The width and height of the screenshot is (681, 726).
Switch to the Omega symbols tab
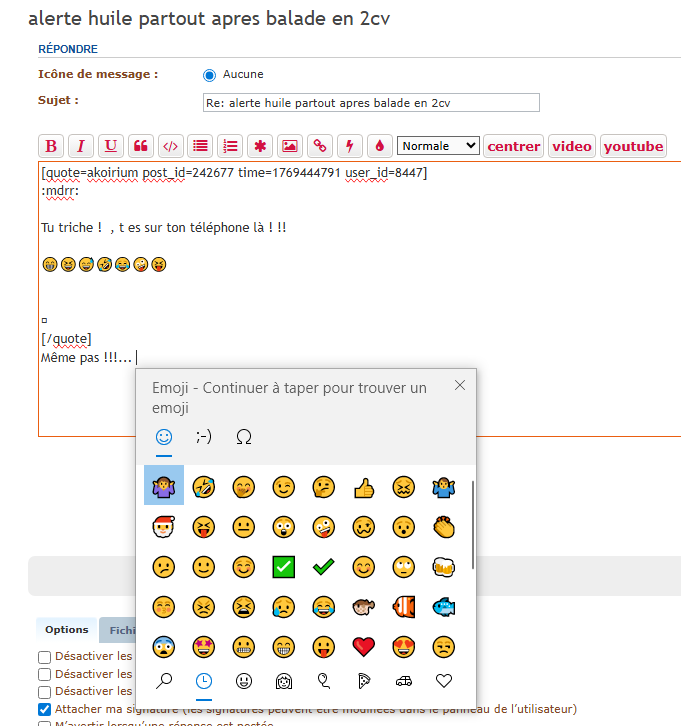pos(243,436)
